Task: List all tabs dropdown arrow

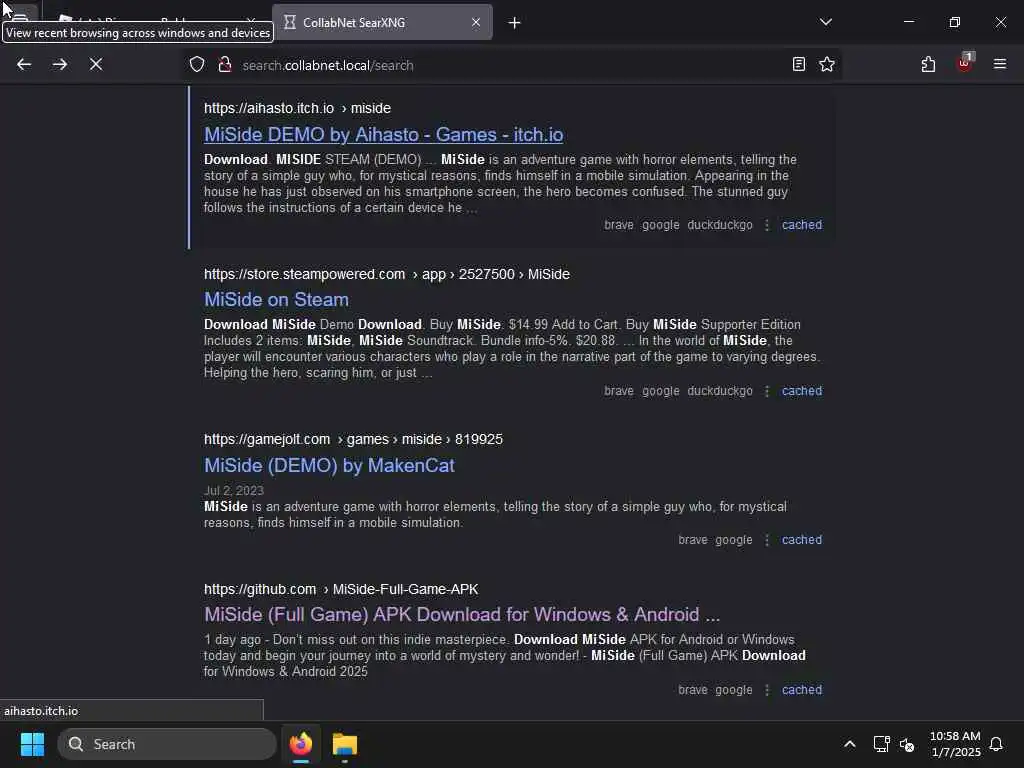Action: click(825, 22)
